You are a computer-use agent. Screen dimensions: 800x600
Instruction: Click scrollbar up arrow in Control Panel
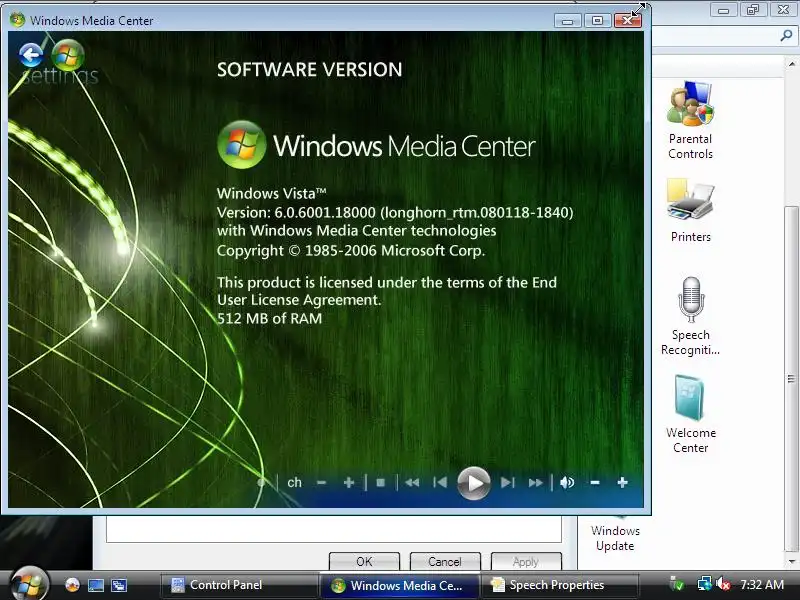tap(791, 64)
